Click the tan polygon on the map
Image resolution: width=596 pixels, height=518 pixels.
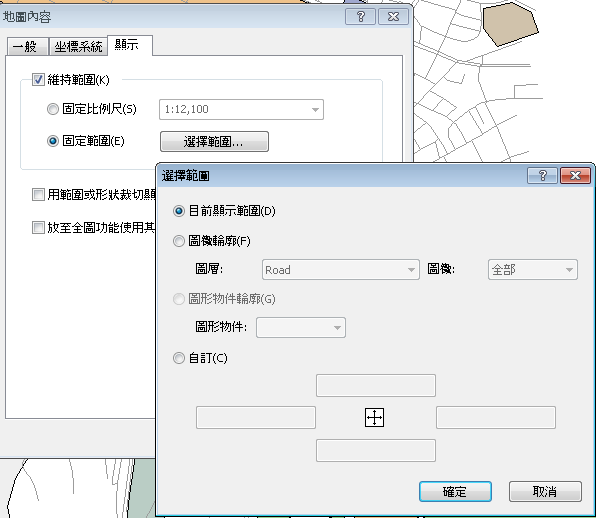click(x=509, y=23)
